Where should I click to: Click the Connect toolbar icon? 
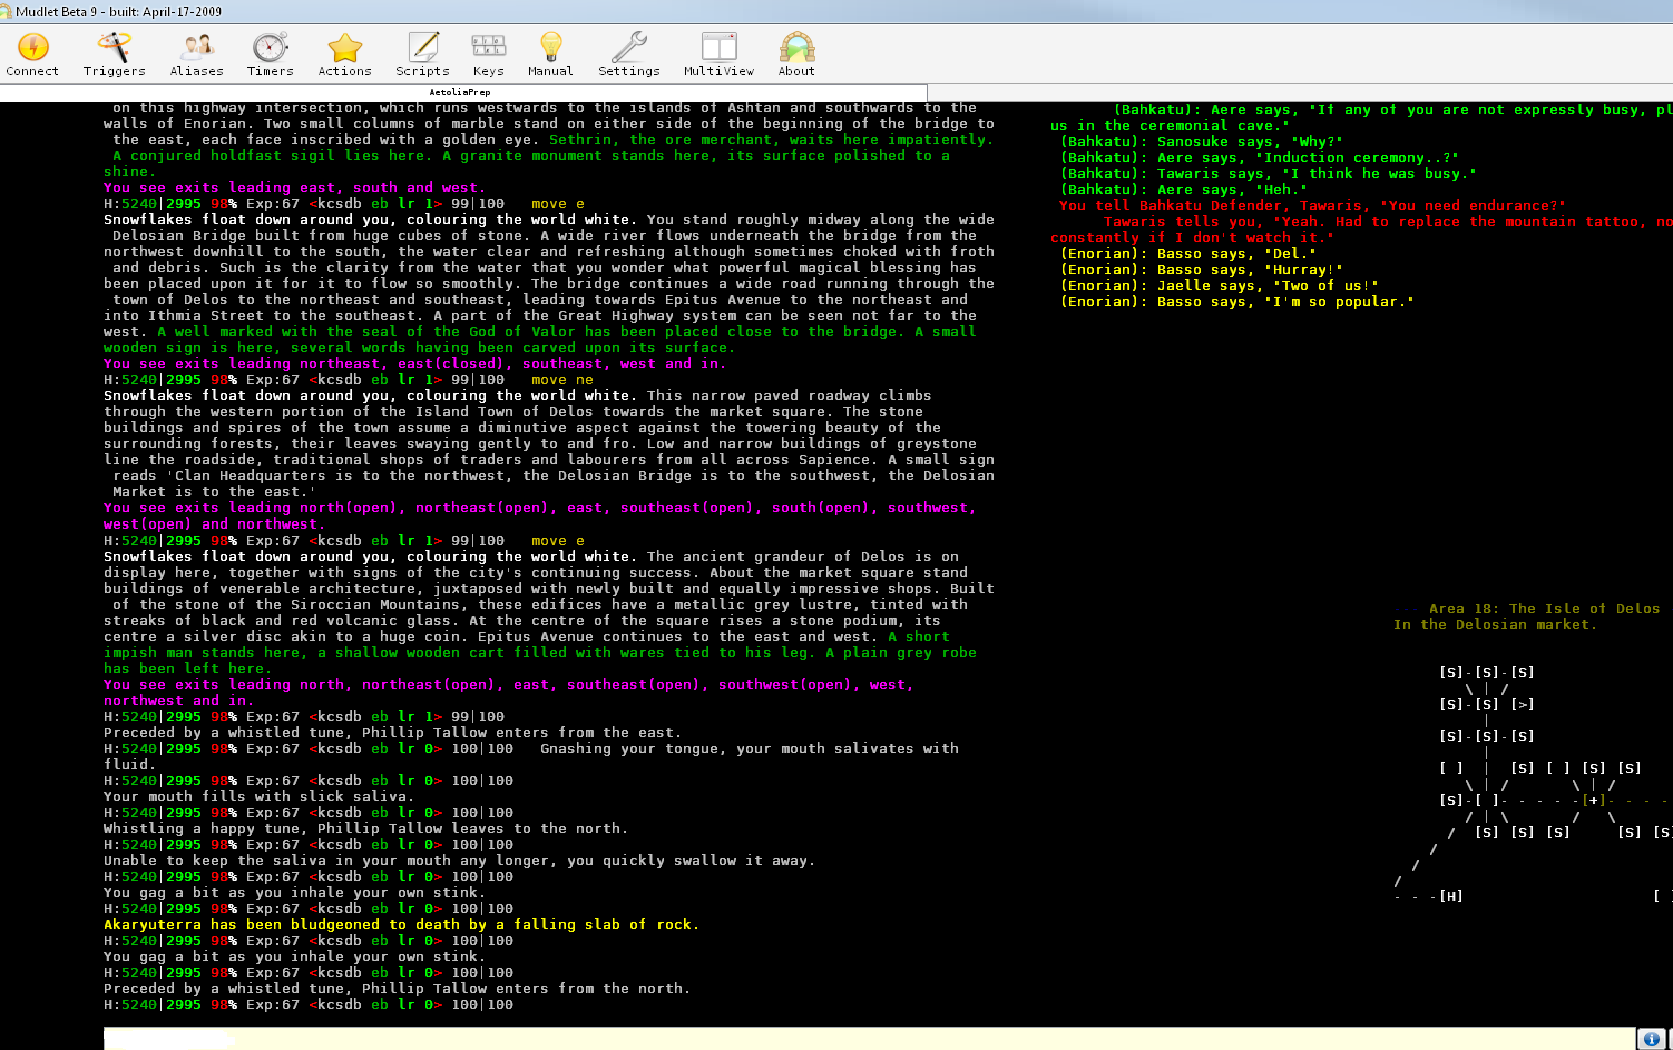click(32, 54)
